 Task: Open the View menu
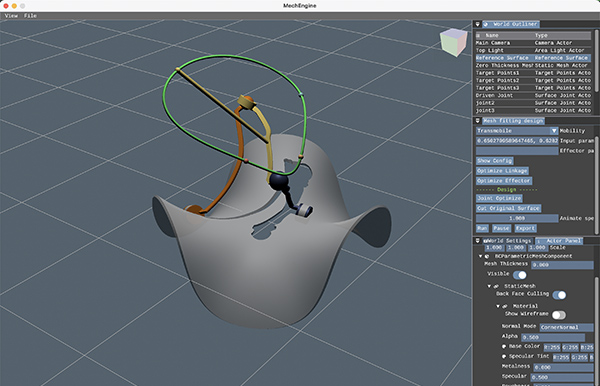point(11,16)
